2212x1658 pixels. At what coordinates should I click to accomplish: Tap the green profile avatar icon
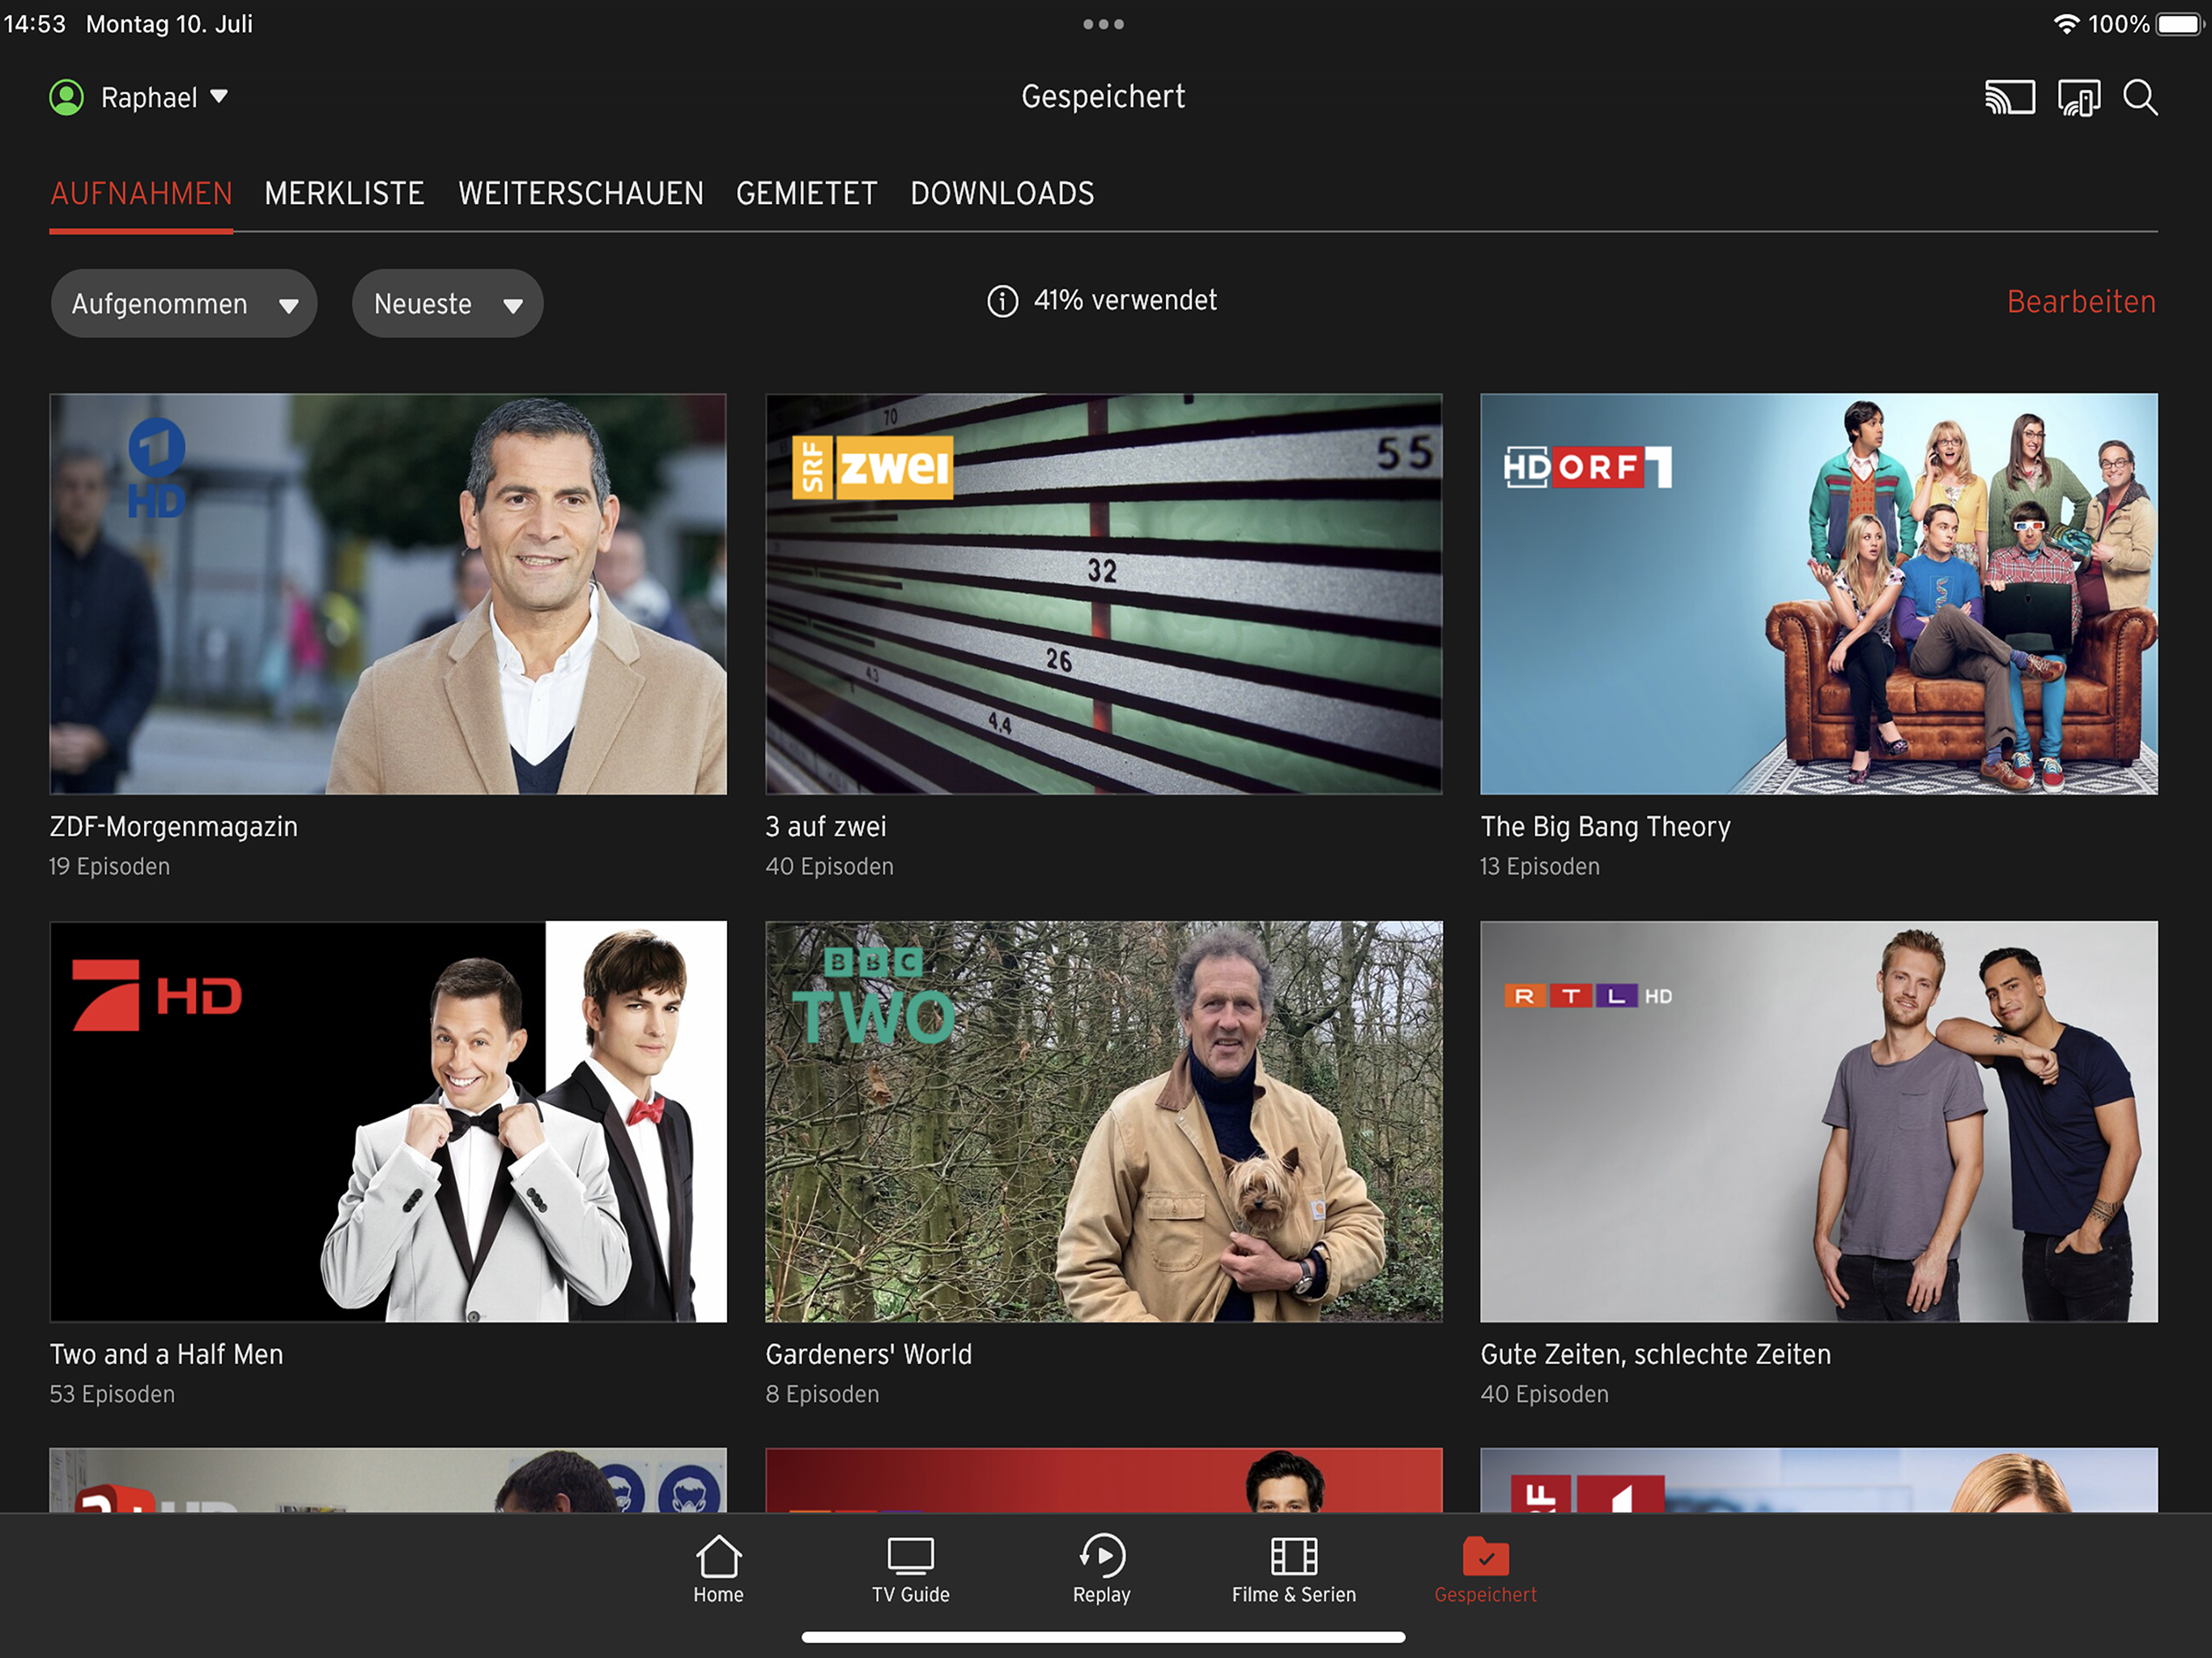point(67,98)
